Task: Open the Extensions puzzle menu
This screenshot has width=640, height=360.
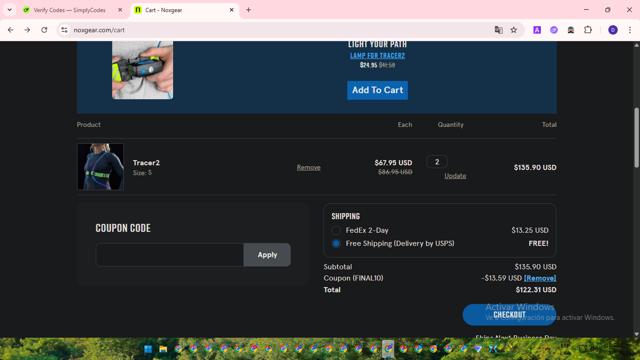Action: 588,30
